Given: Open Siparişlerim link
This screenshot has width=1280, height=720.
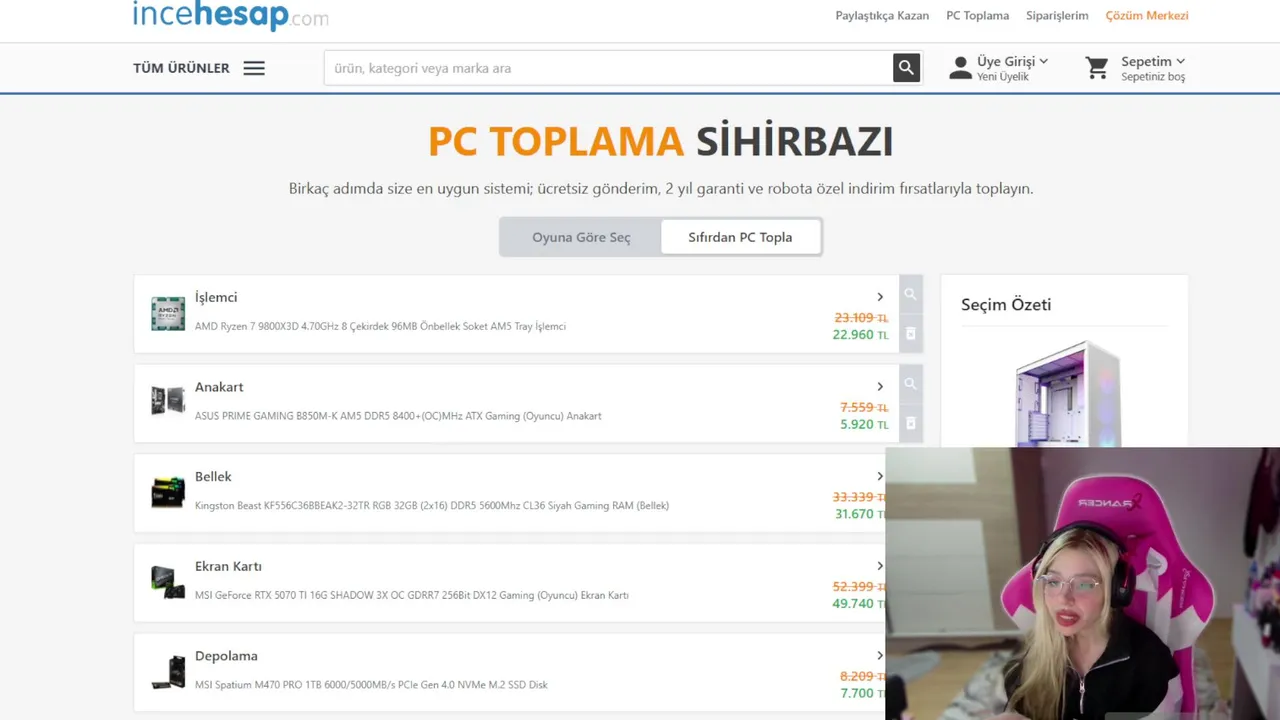Looking at the screenshot, I should 1057,15.
